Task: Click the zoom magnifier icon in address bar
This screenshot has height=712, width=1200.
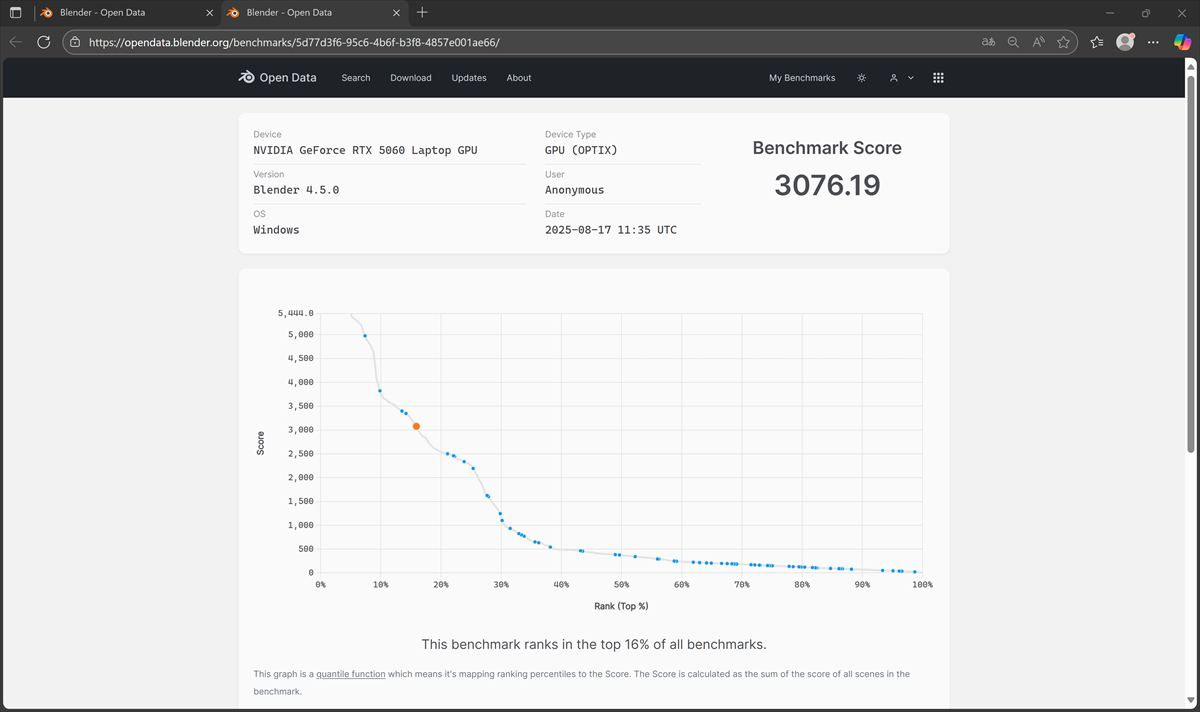Action: (x=1013, y=42)
